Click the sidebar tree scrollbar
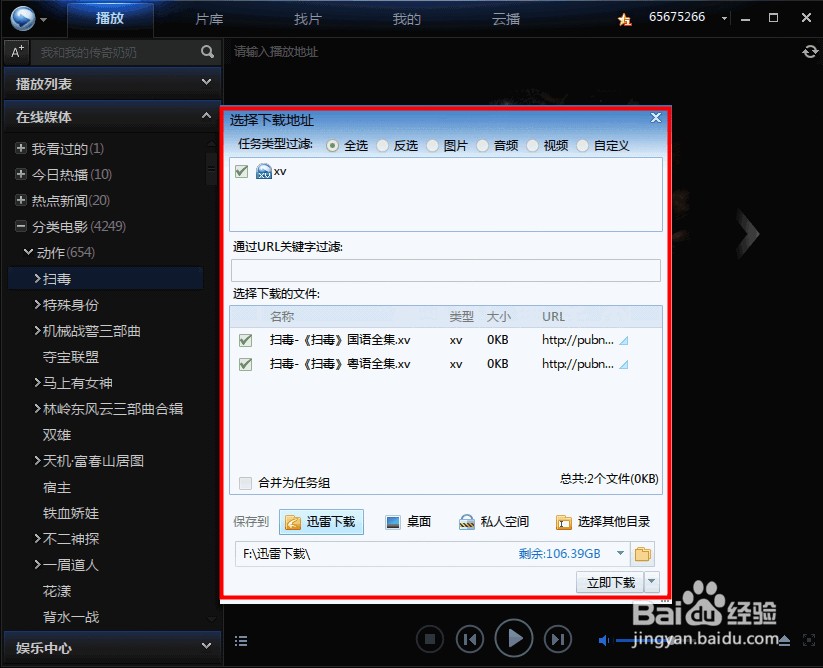This screenshot has height=668, width=823. [x=212, y=169]
